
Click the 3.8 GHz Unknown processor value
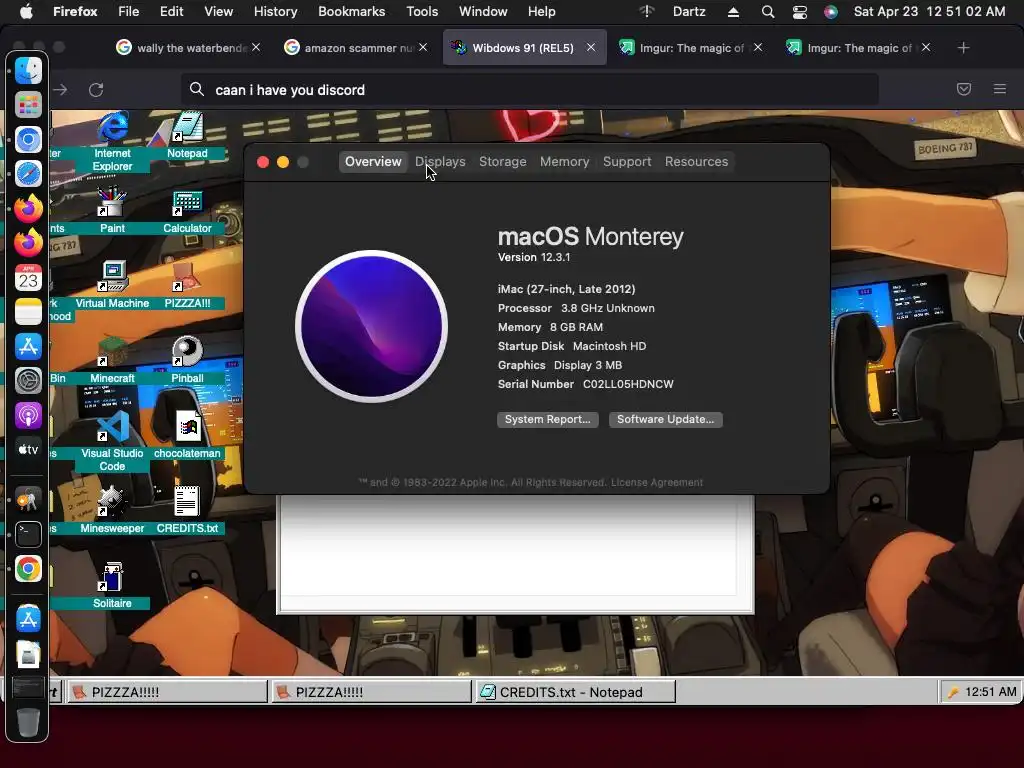pyautogui.click(x=607, y=308)
